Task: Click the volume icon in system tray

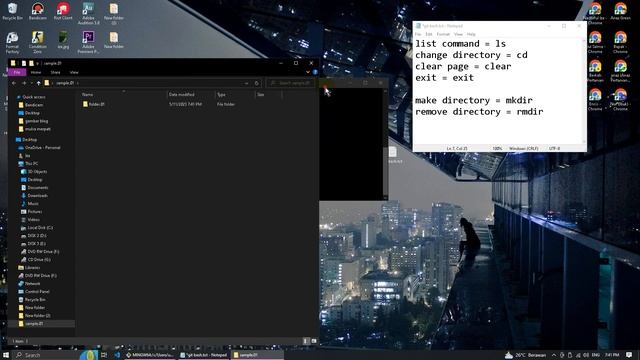Action: (x=586, y=355)
